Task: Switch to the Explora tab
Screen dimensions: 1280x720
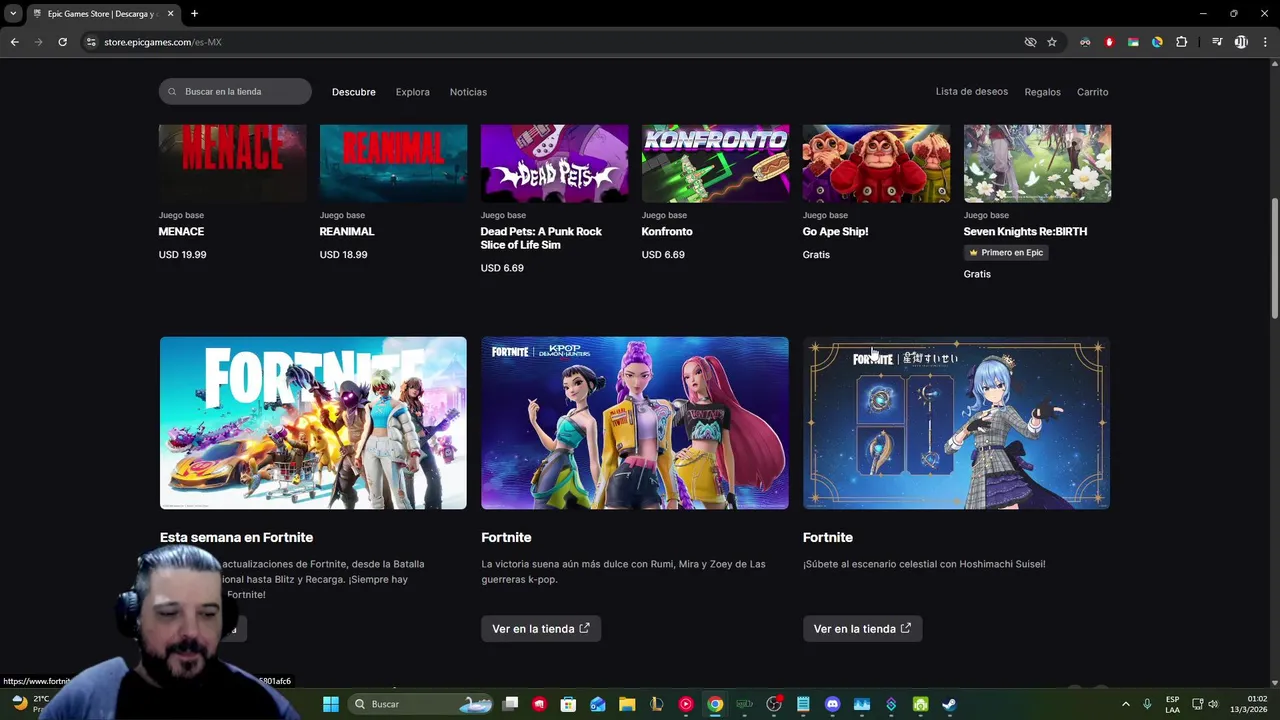Action: tap(412, 92)
